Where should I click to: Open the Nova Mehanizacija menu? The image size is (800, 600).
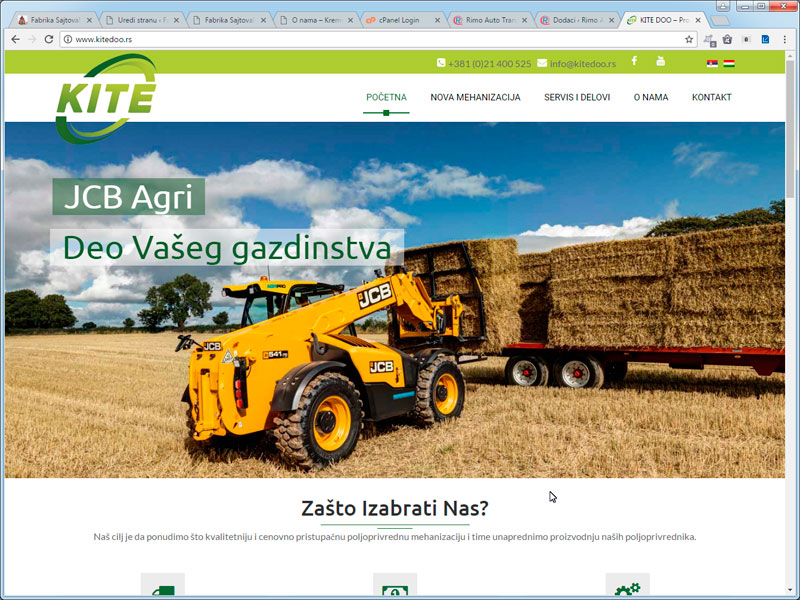(x=475, y=97)
